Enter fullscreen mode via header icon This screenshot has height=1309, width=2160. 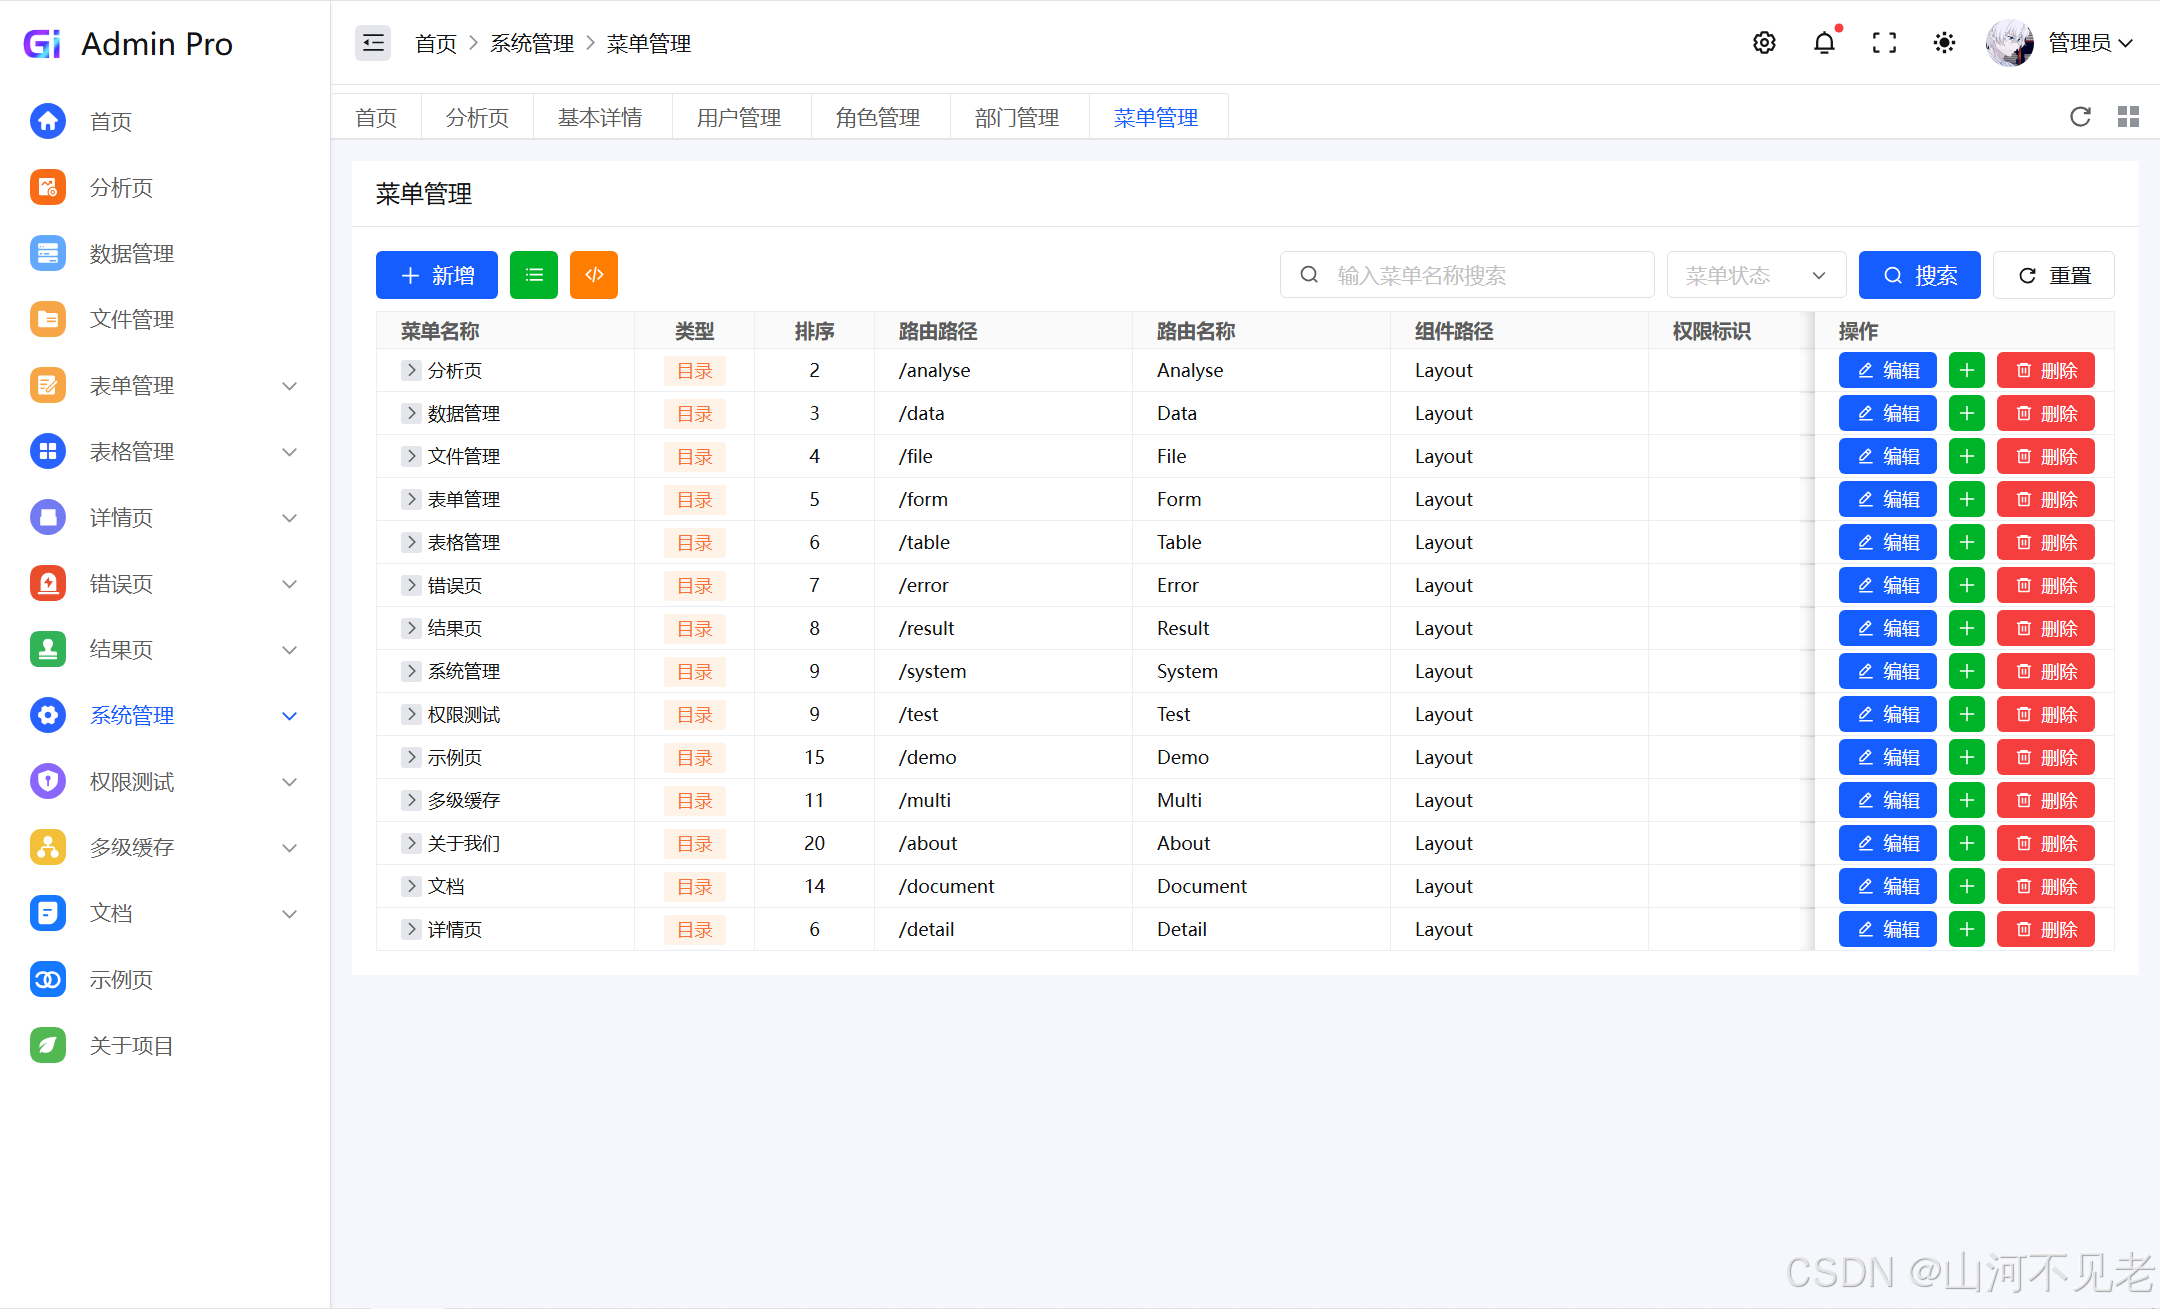[x=1884, y=43]
